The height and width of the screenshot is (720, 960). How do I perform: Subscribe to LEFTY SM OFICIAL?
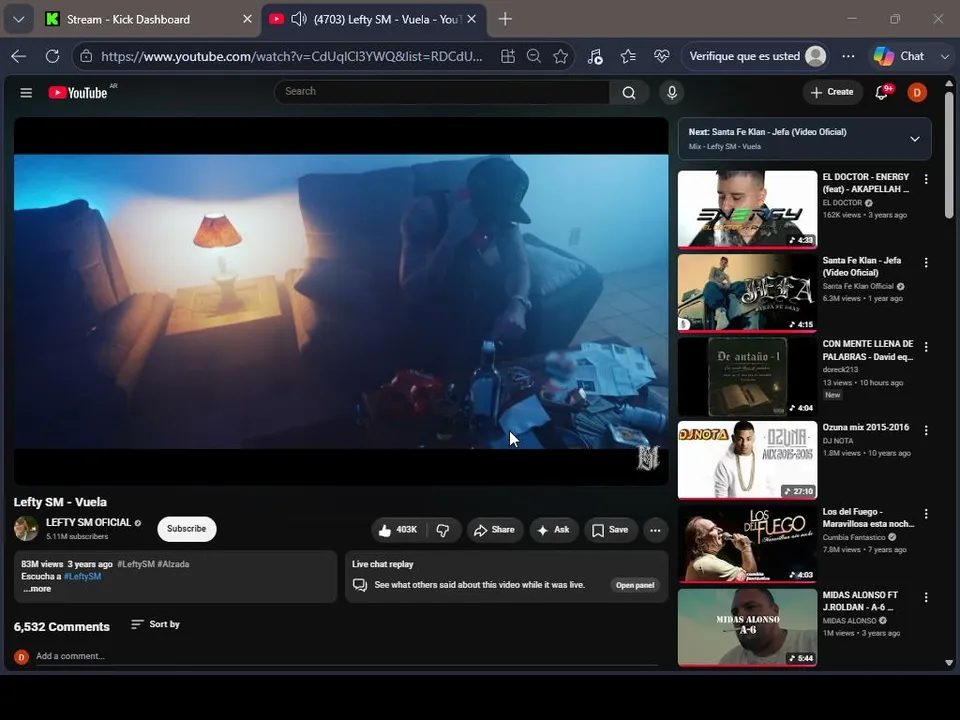tap(187, 529)
